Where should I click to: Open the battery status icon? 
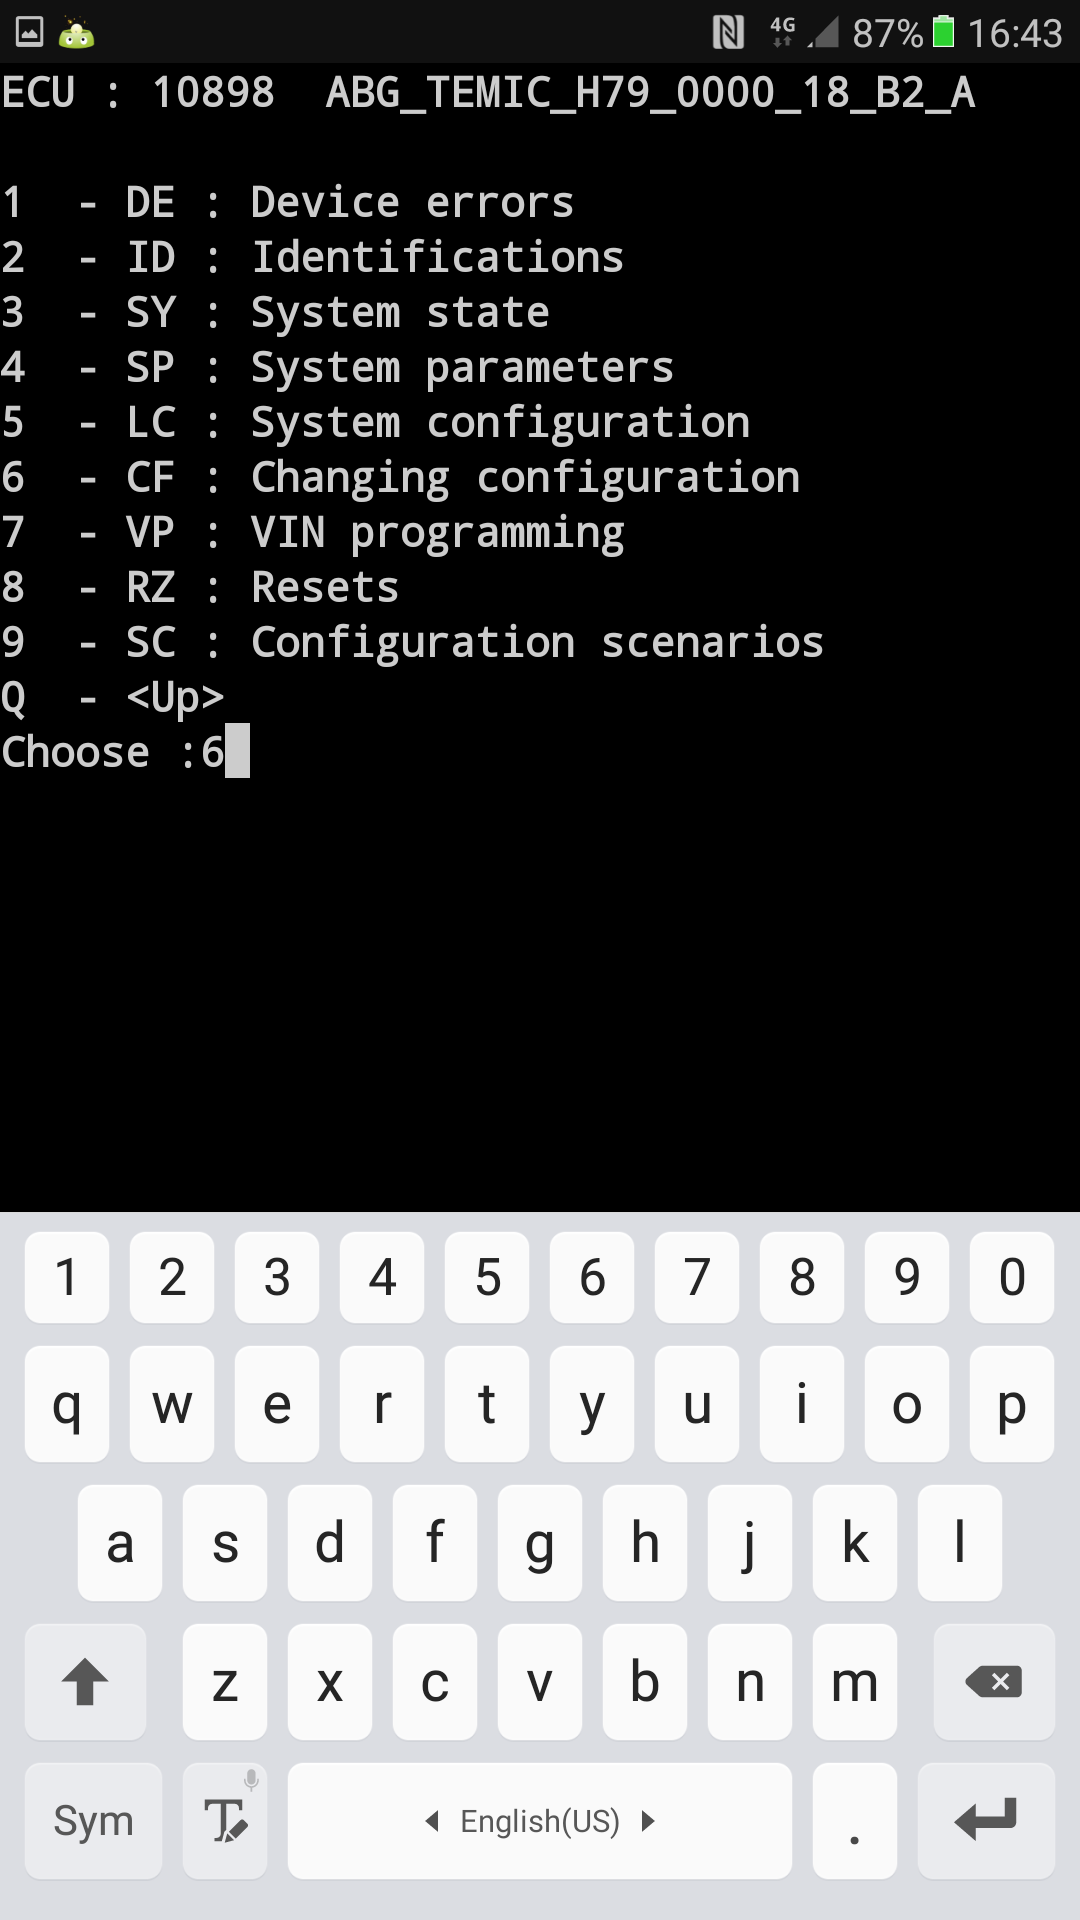coord(943,32)
